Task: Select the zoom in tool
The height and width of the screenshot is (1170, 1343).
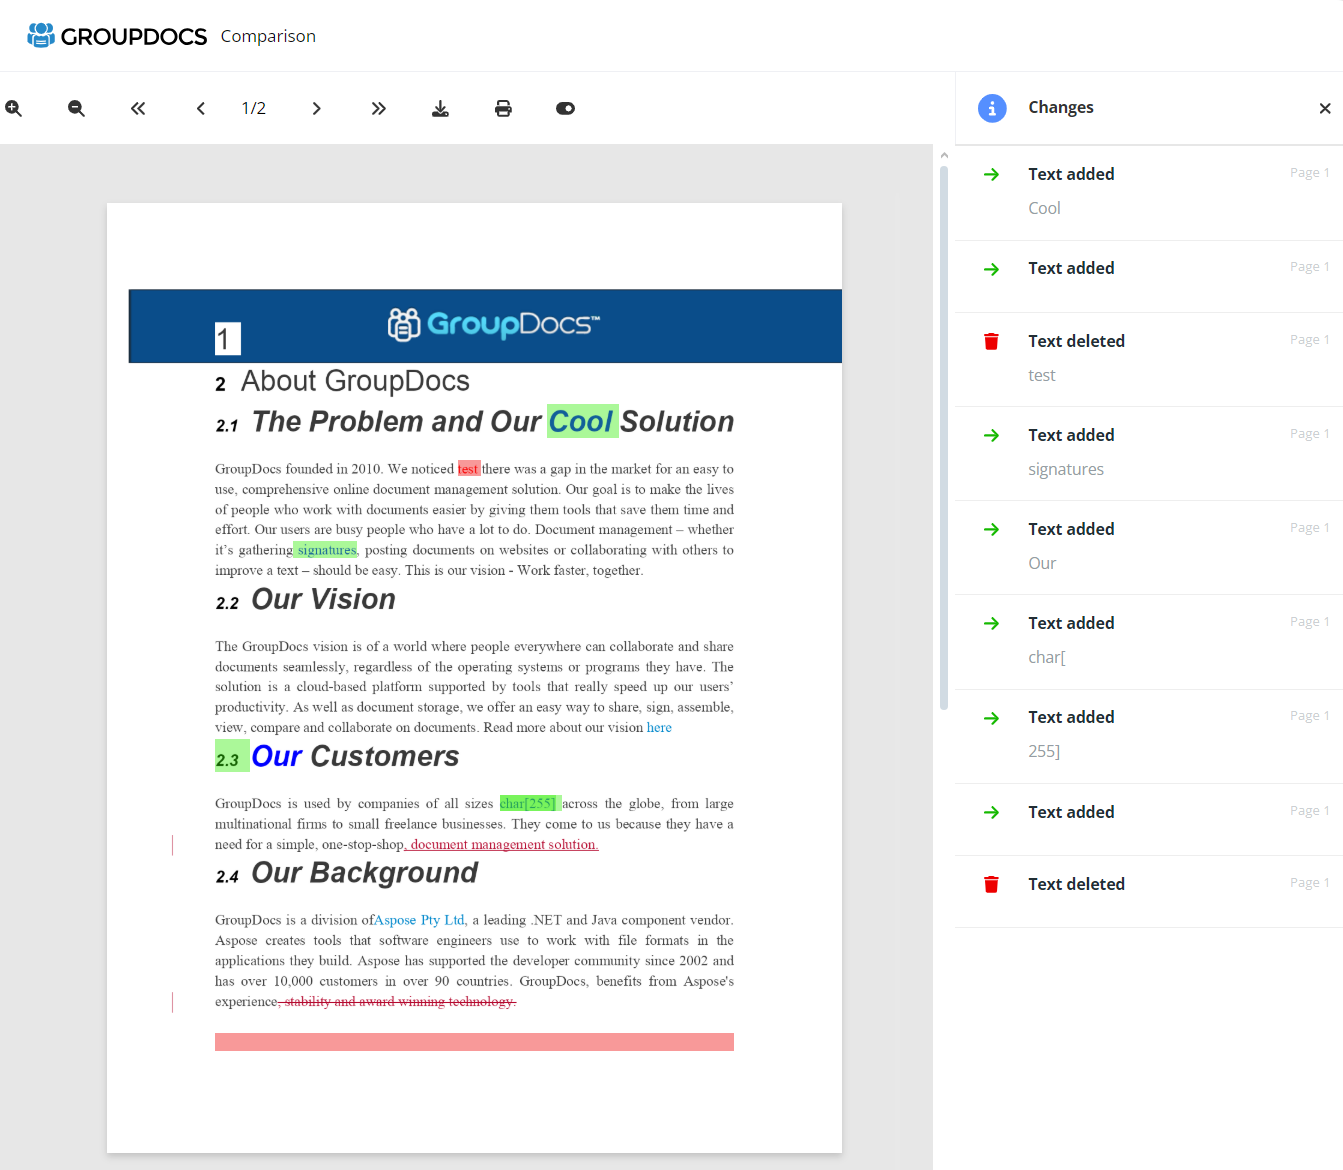Action: [x=14, y=108]
